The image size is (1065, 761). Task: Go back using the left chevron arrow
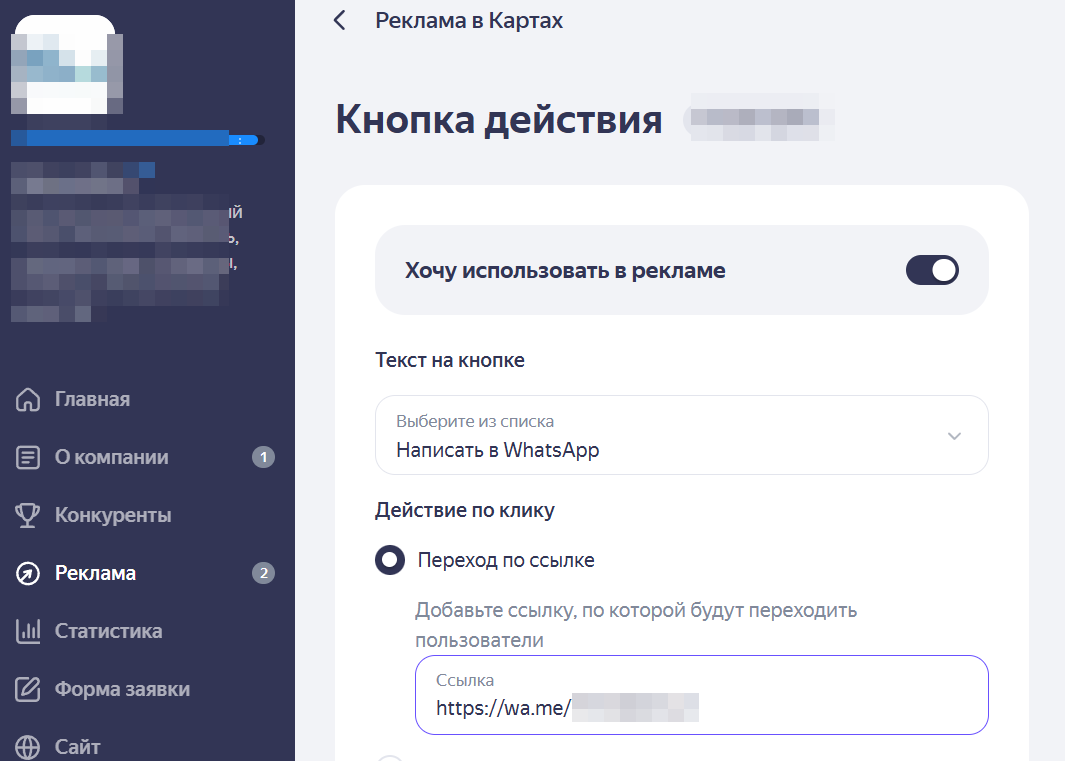[x=340, y=21]
